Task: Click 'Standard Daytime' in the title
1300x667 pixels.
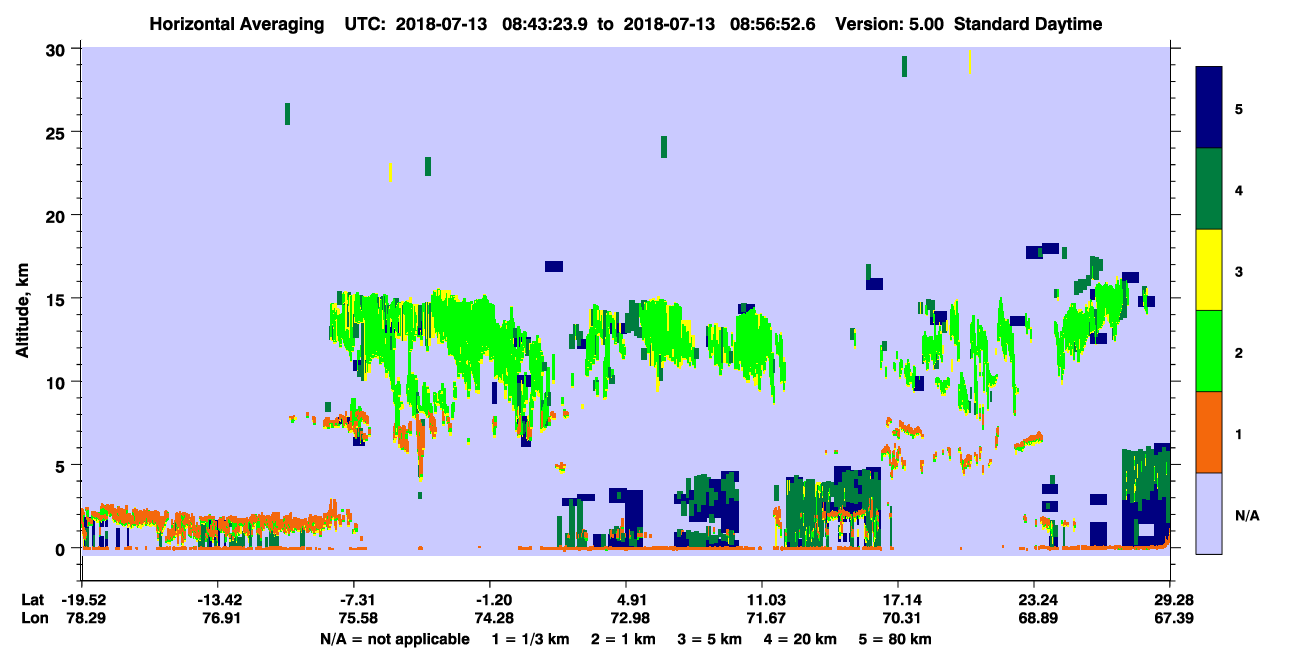Action: [1028, 24]
